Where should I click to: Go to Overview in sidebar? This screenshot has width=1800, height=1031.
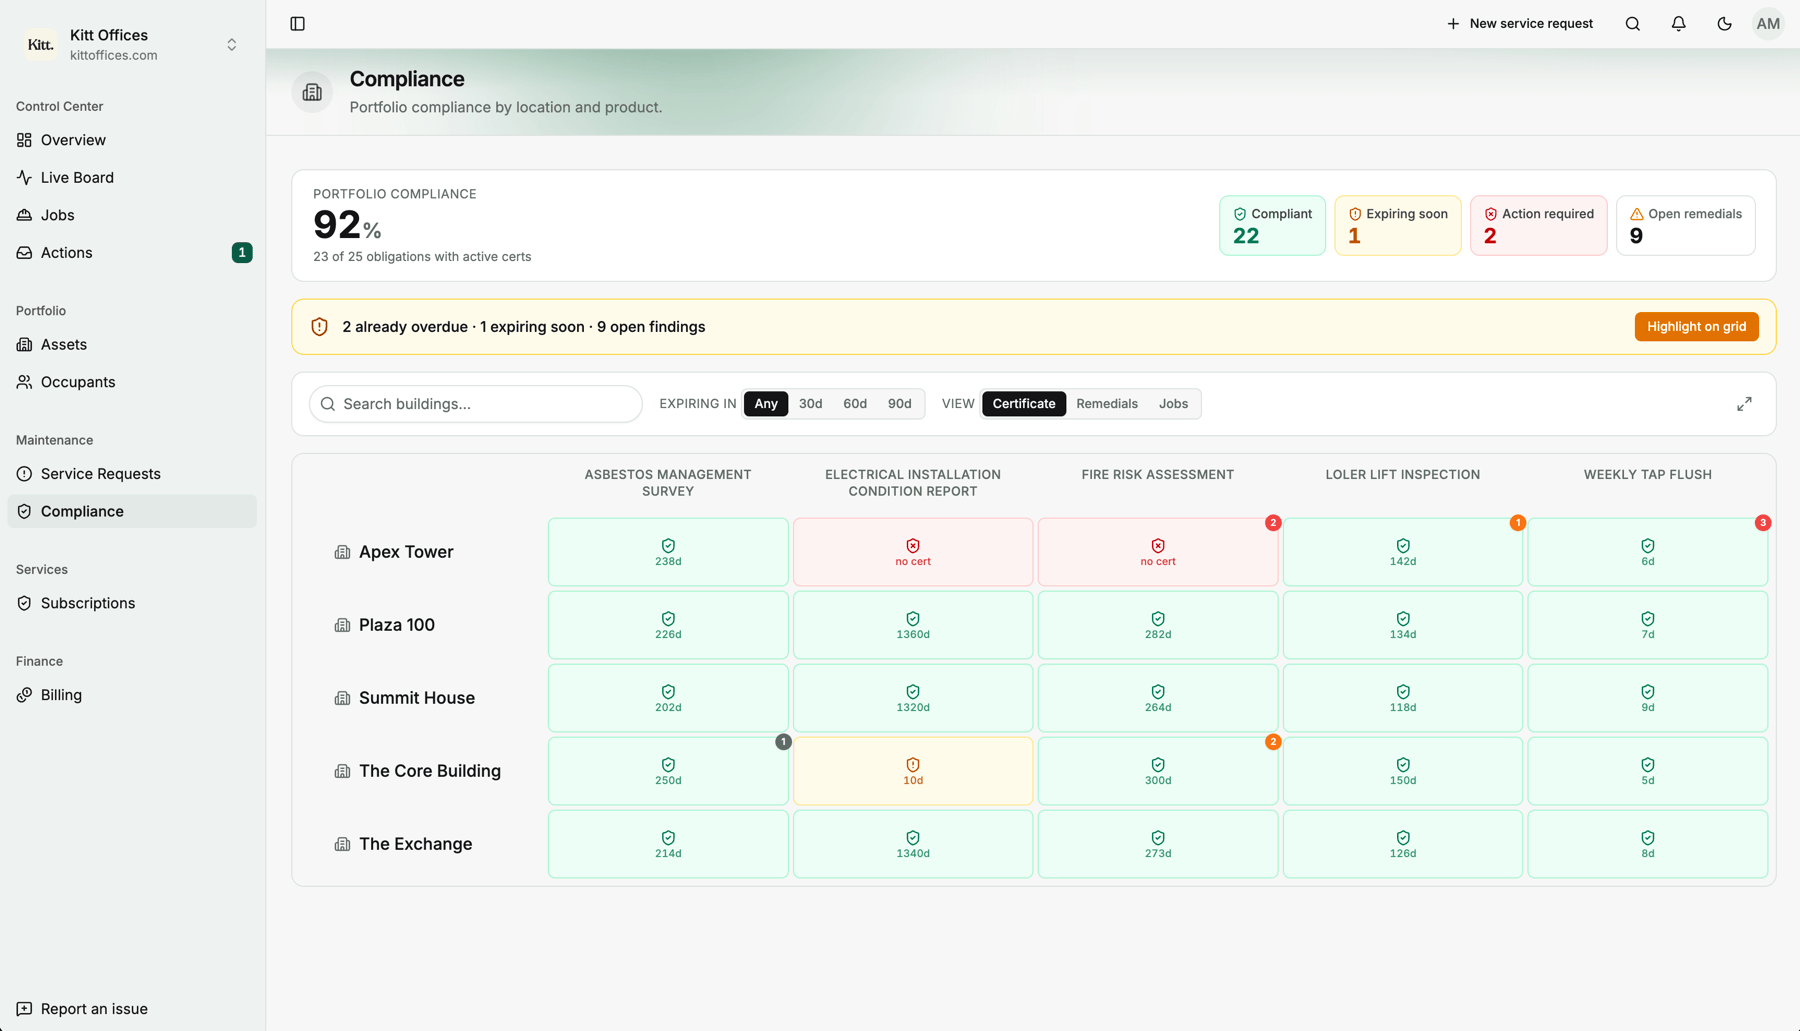tap(132, 140)
